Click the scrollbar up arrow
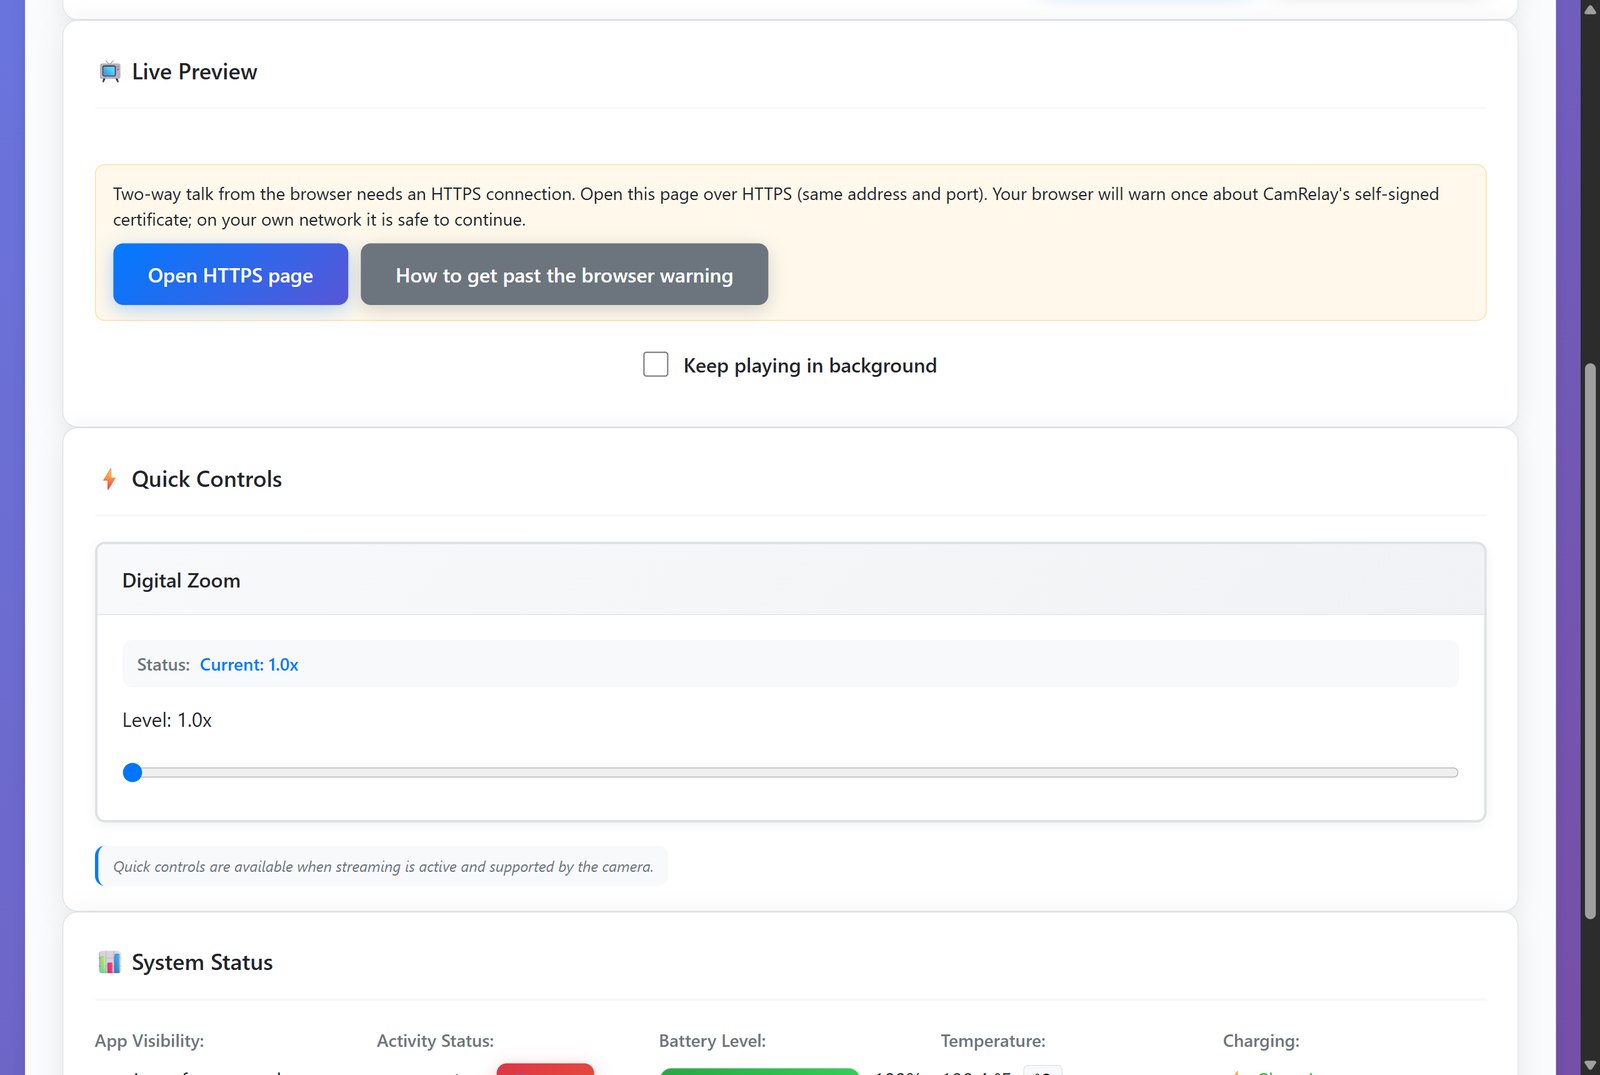Viewport: 1600px width, 1075px height. 1590,9
